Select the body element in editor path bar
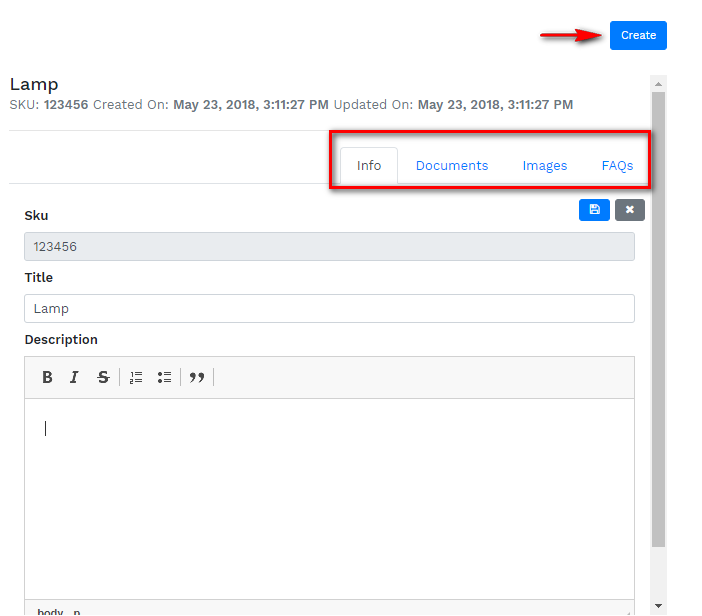Screen dimensions: 702x616 tap(50, 611)
